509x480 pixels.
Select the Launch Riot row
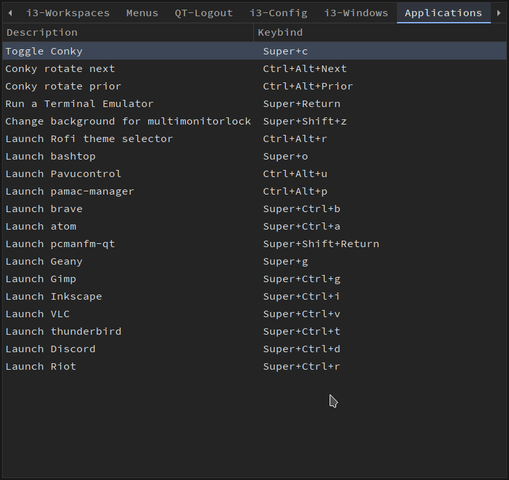tap(255, 367)
